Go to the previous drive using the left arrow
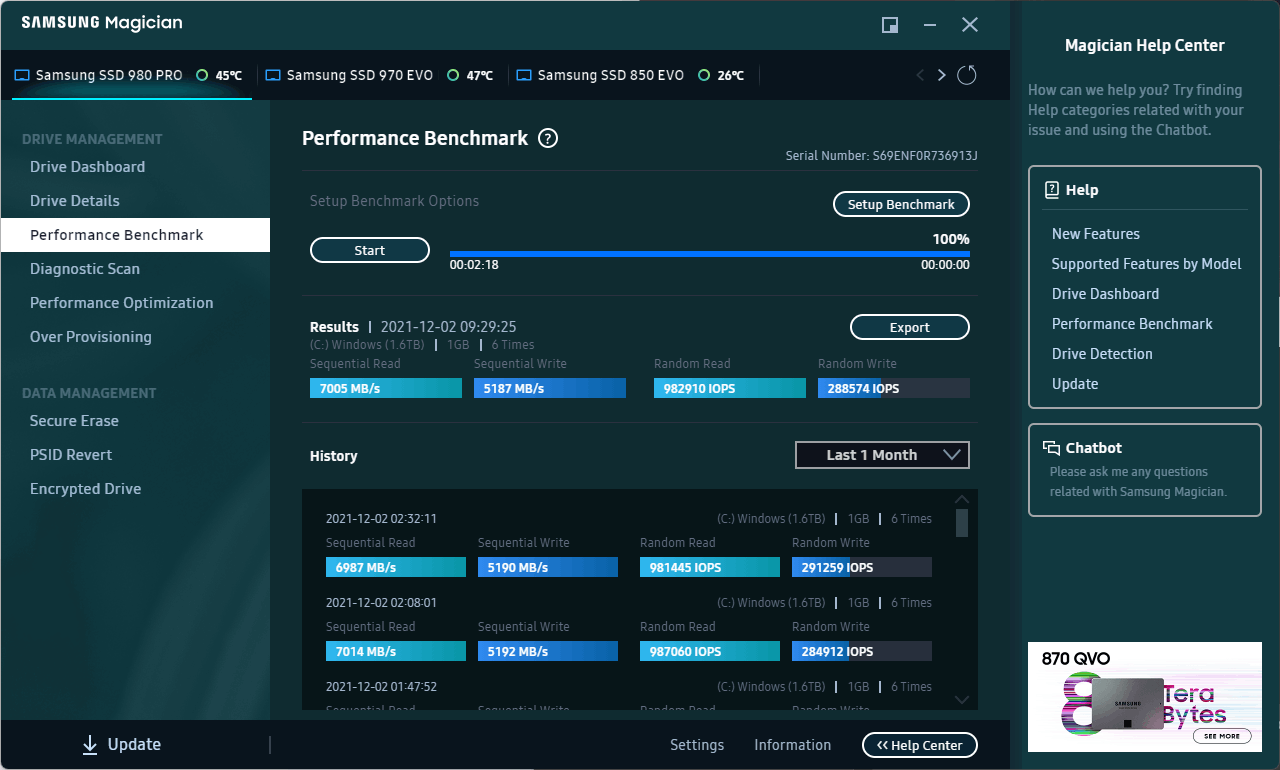 pos(920,75)
